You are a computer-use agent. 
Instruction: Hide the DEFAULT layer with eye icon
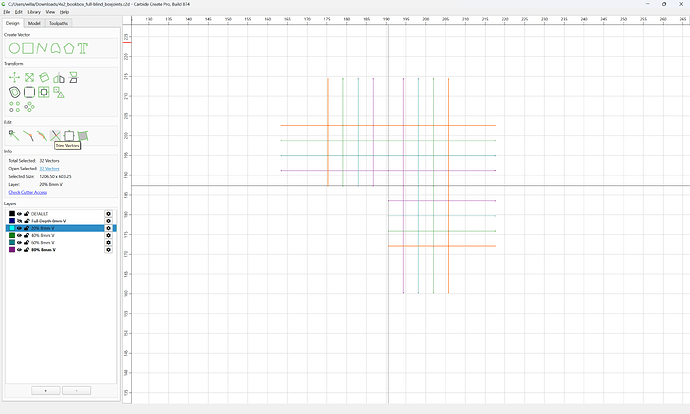[x=19, y=214]
